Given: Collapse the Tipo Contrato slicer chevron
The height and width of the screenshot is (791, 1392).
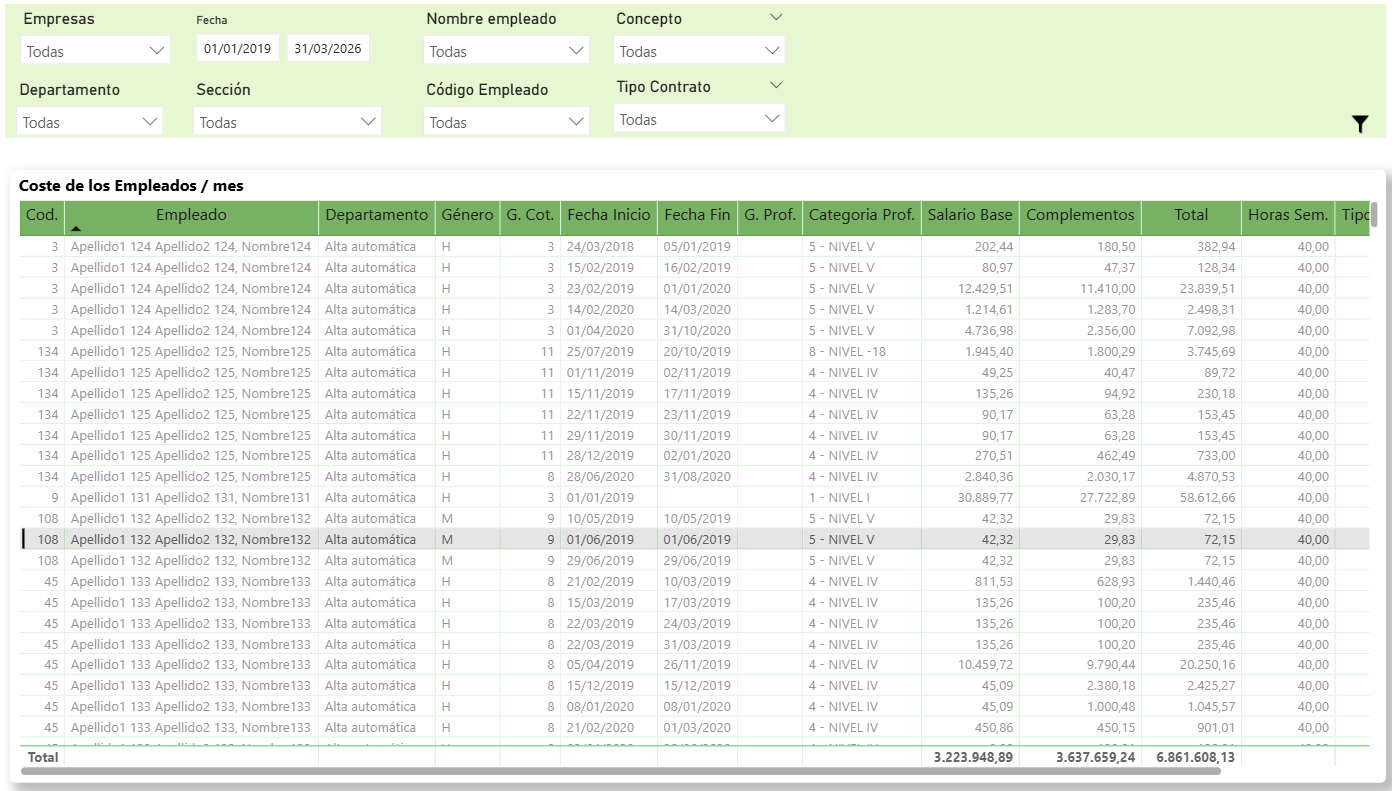Looking at the screenshot, I should pyautogui.click(x=776, y=86).
